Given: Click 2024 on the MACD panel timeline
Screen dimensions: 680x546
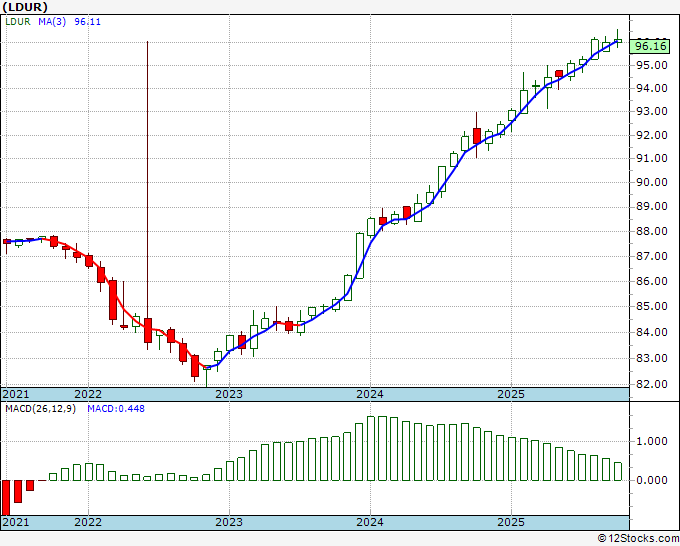Looking at the screenshot, I should point(370,522).
